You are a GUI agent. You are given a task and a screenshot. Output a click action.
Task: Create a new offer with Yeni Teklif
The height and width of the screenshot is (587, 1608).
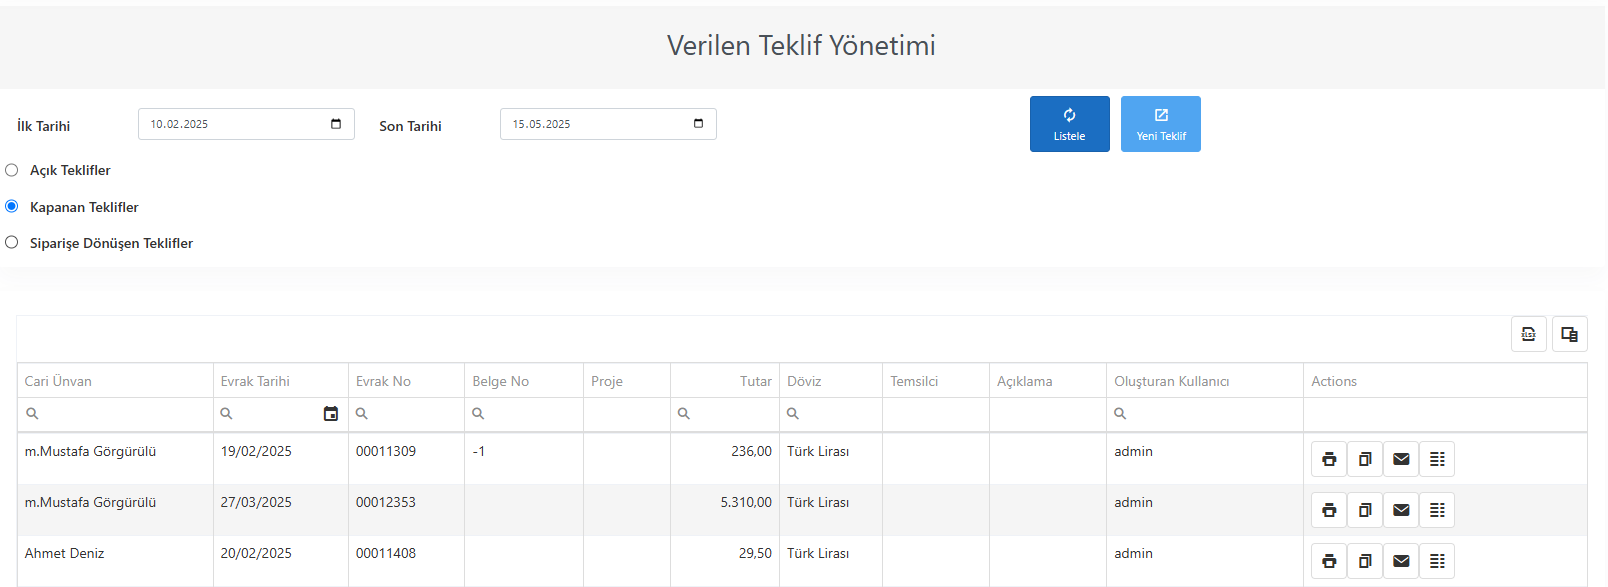click(x=1161, y=124)
